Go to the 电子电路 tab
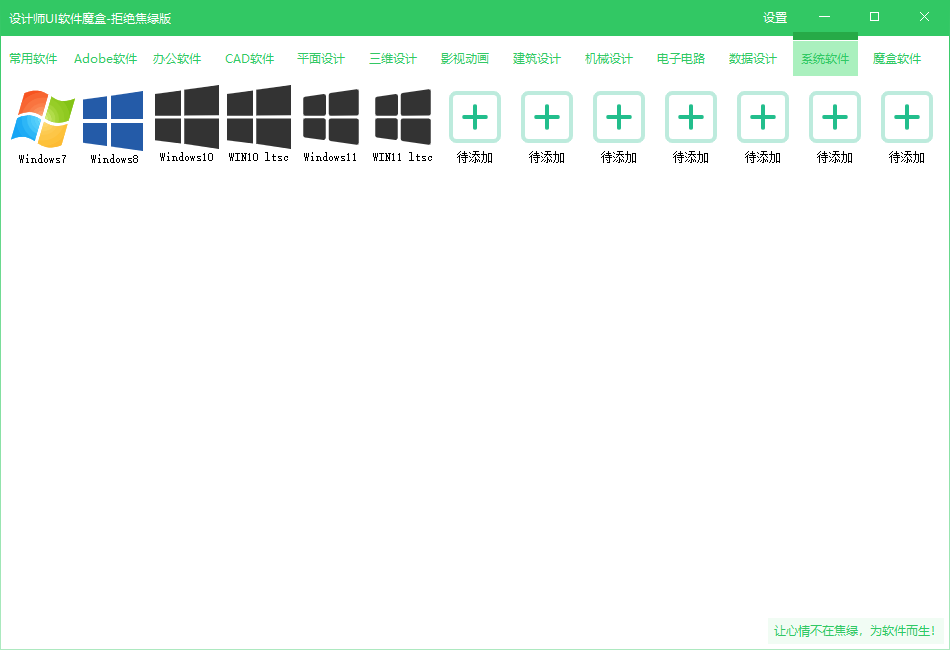The height and width of the screenshot is (650, 950). (x=681, y=59)
